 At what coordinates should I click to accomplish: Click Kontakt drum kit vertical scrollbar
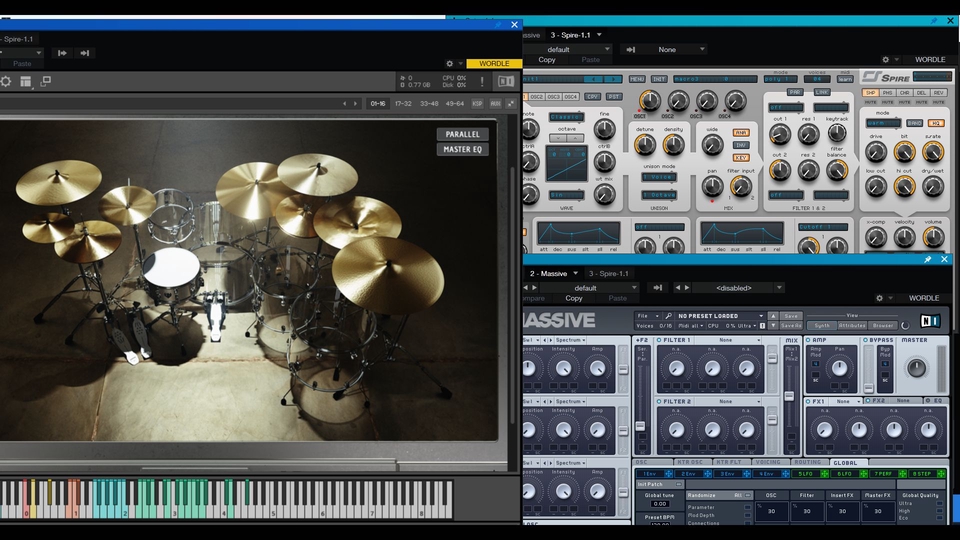click(x=512, y=294)
